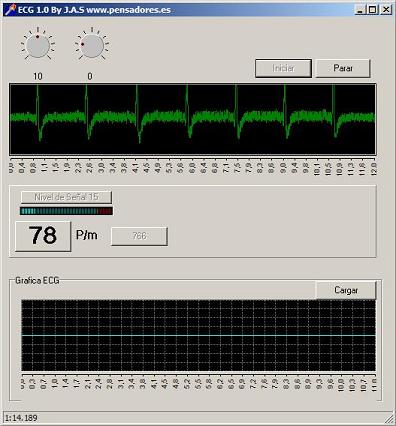This screenshot has height=426, width=396.
Task: Load a recording with the Cargar button
Action: (346, 290)
